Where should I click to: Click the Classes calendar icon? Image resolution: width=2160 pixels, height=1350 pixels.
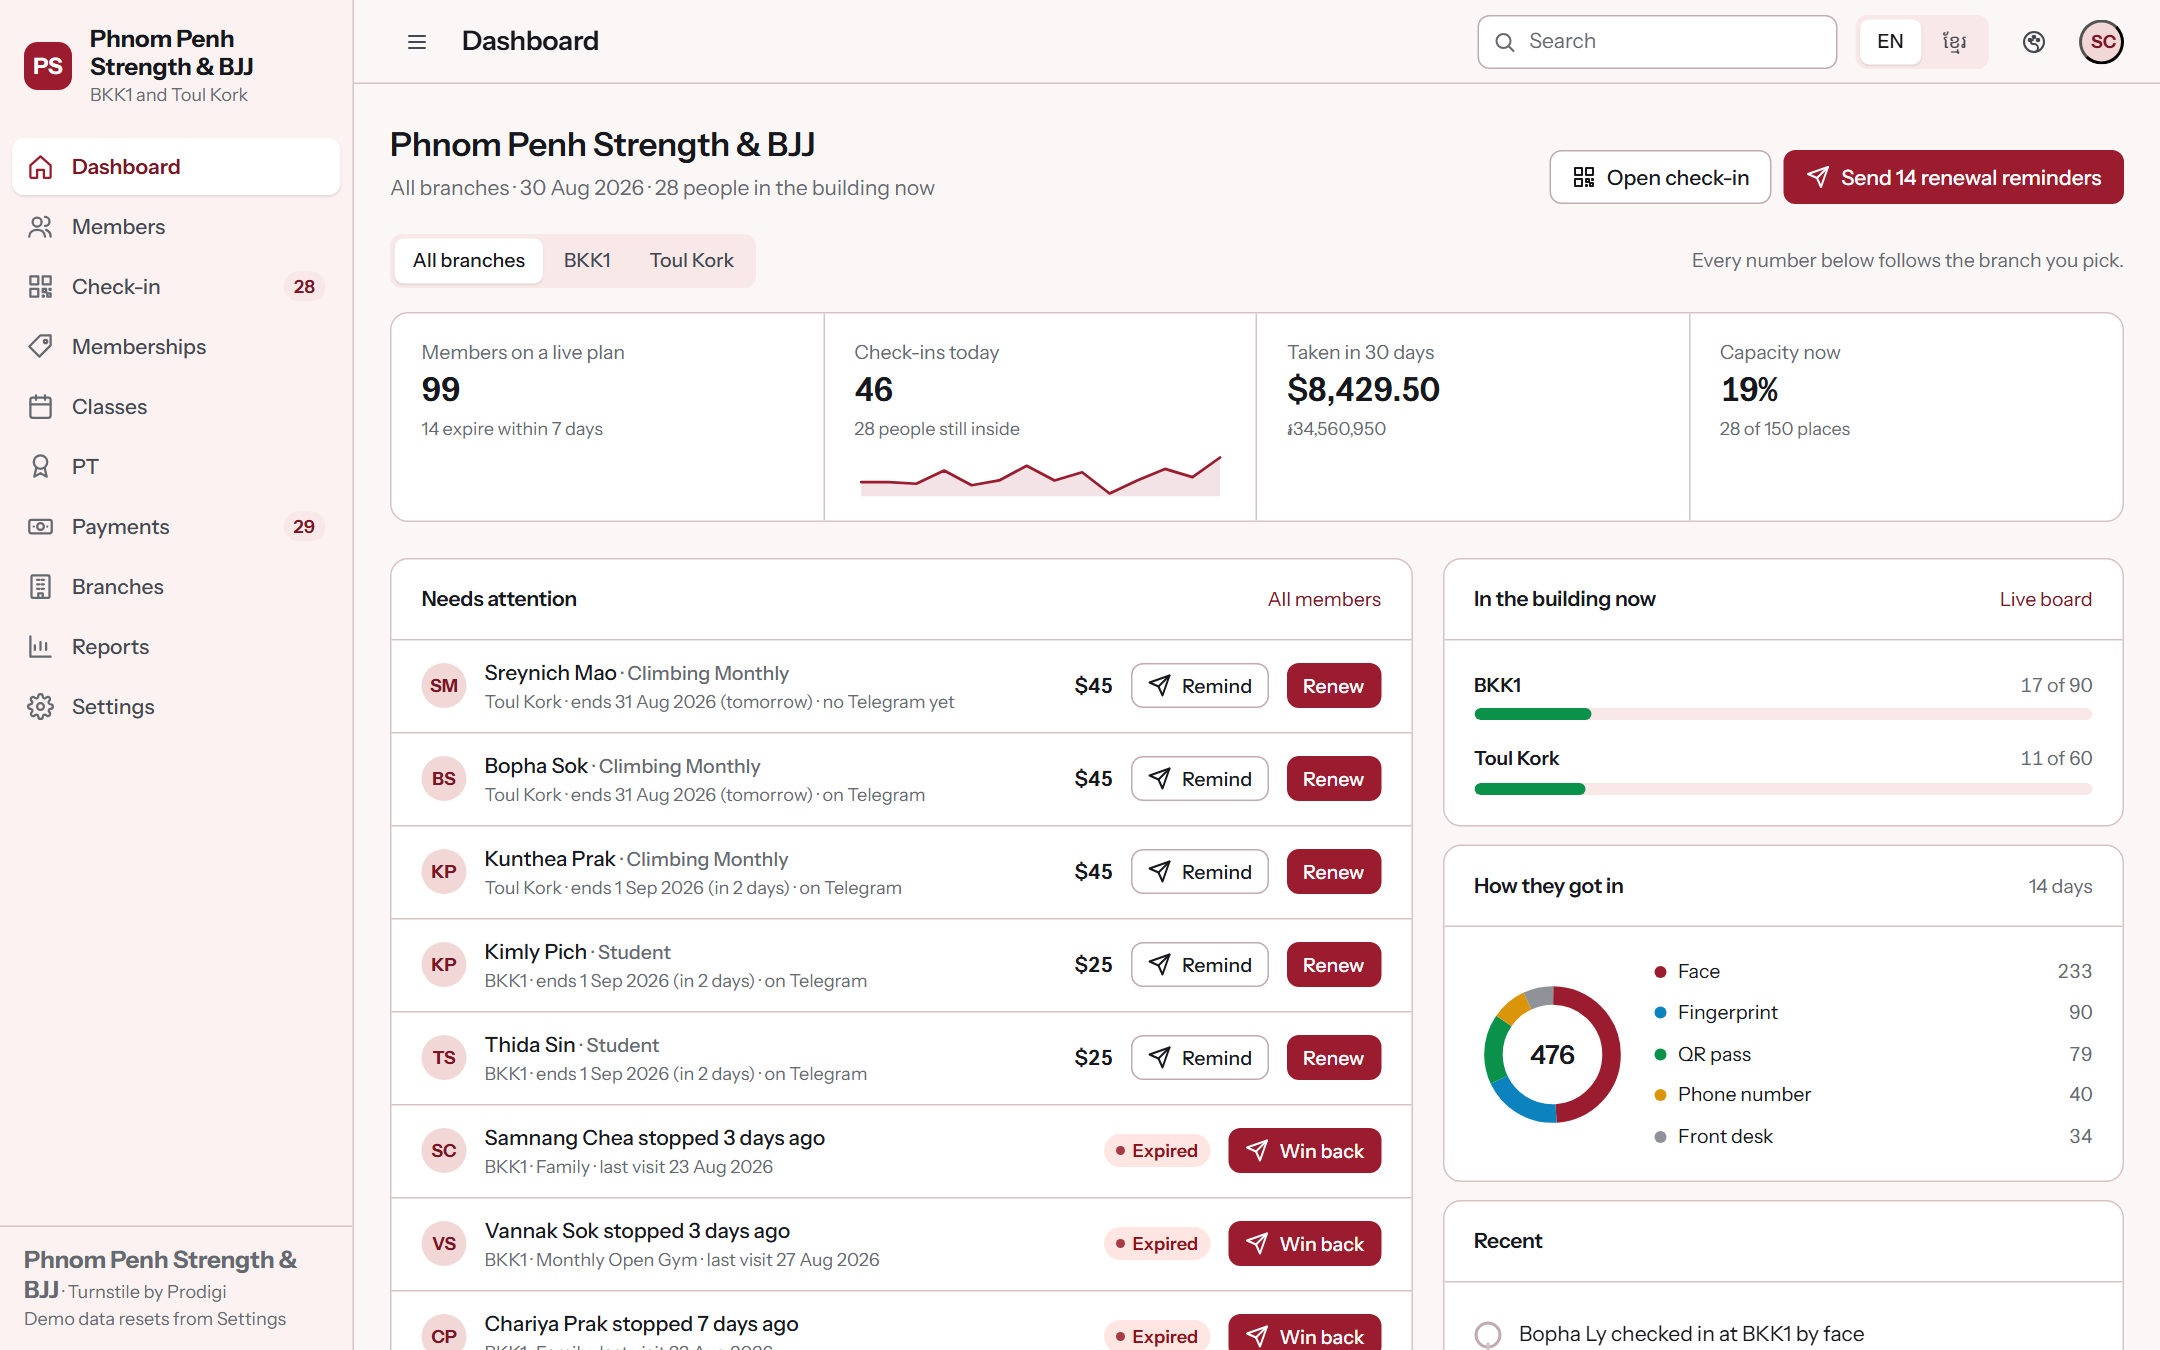(x=40, y=407)
